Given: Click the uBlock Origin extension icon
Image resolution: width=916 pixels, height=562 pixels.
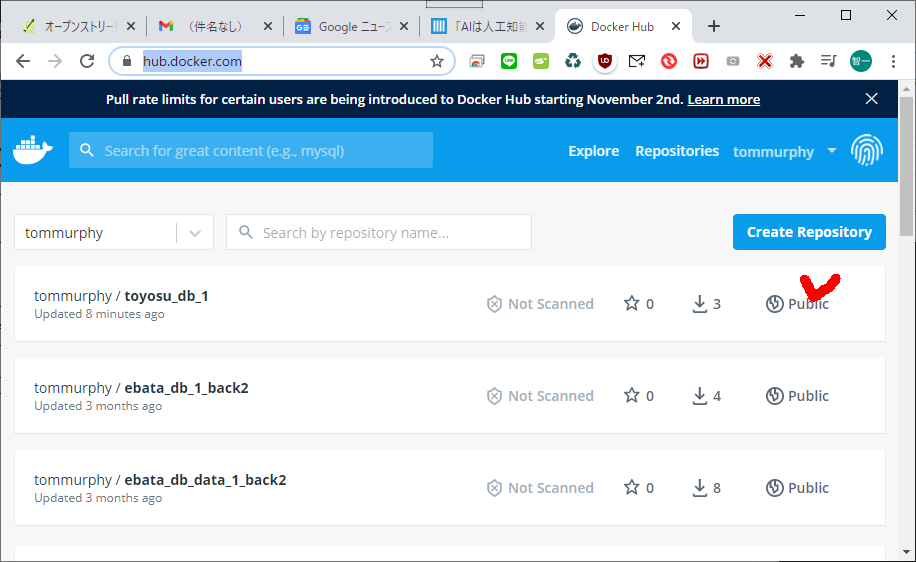Looking at the screenshot, I should (x=605, y=62).
